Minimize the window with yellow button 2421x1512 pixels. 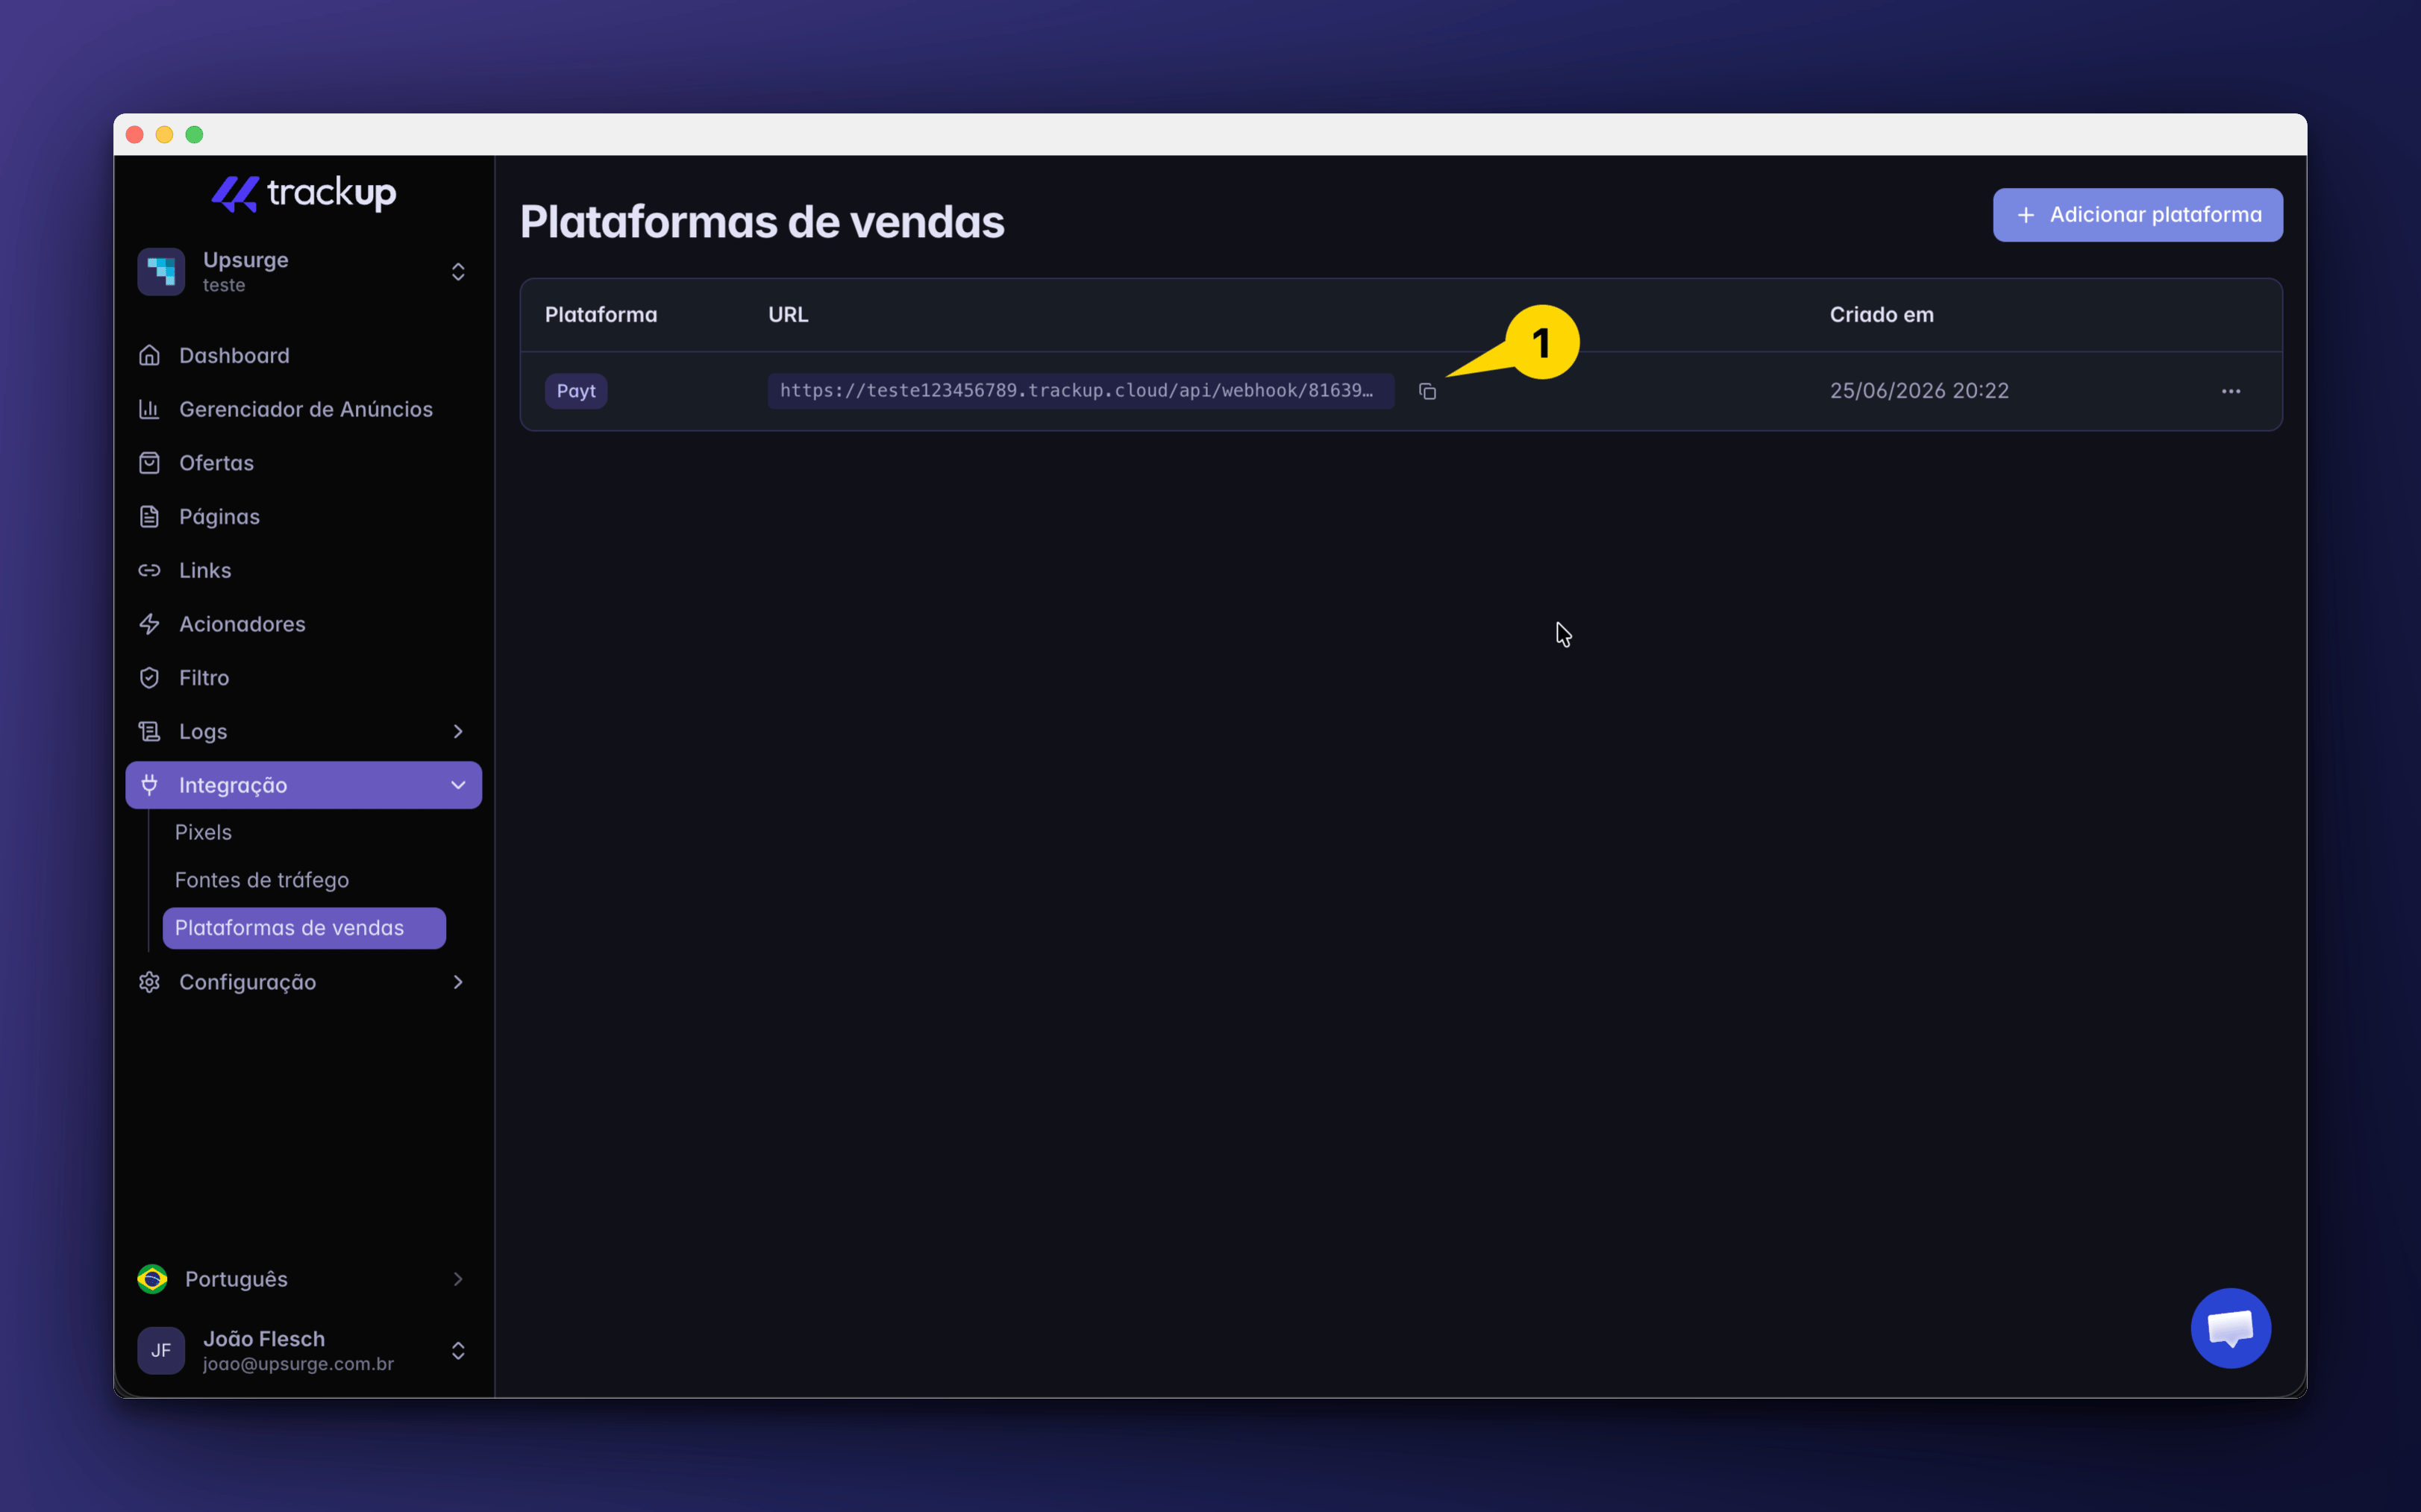click(x=165, y=135)
